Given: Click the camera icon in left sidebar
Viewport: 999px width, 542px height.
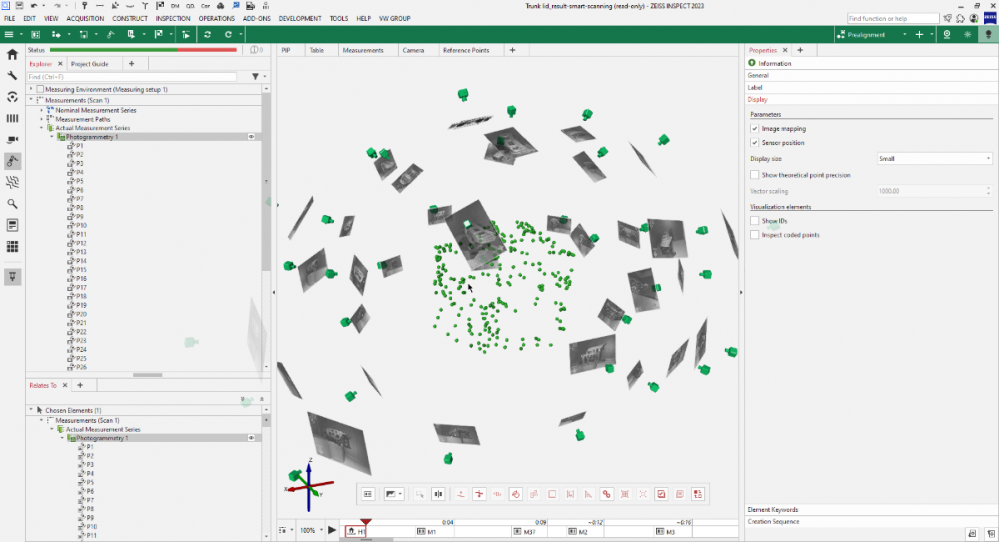Looking at the screenshot, I should coord(12,139).
